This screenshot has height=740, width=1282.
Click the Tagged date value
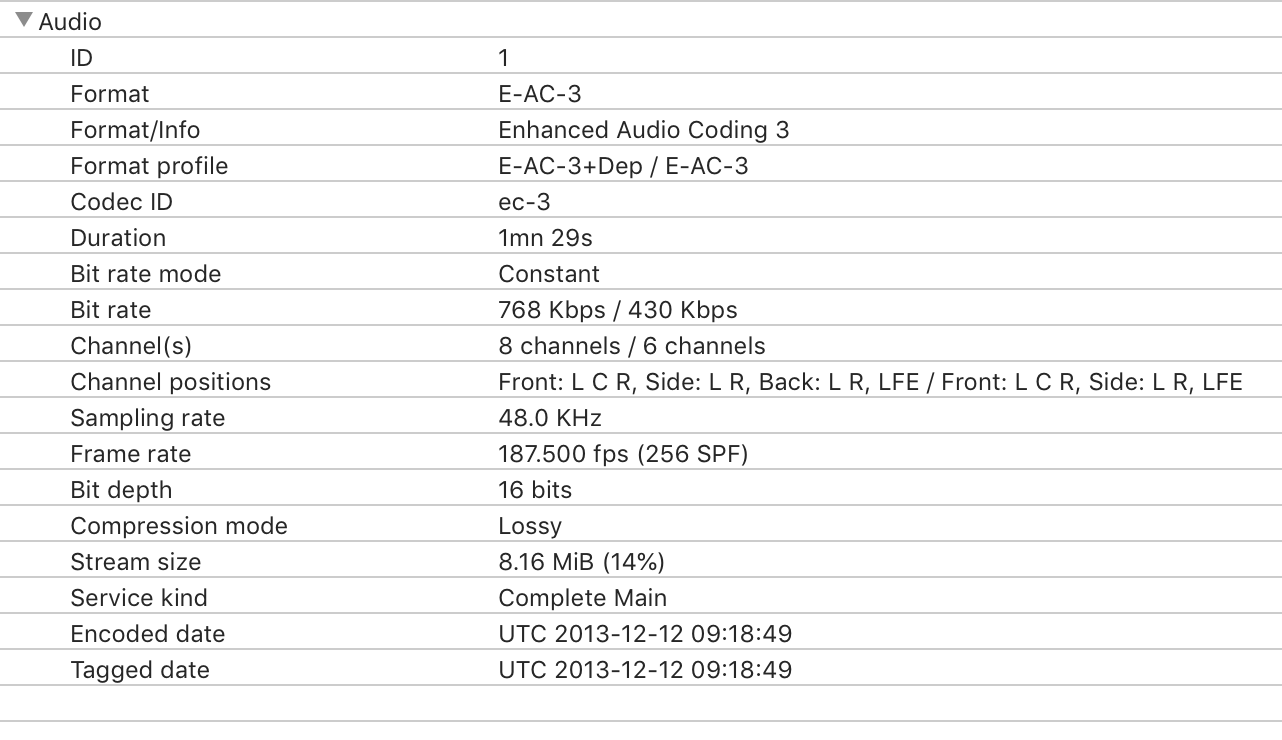pyautogui.click(x=645, y=670)
